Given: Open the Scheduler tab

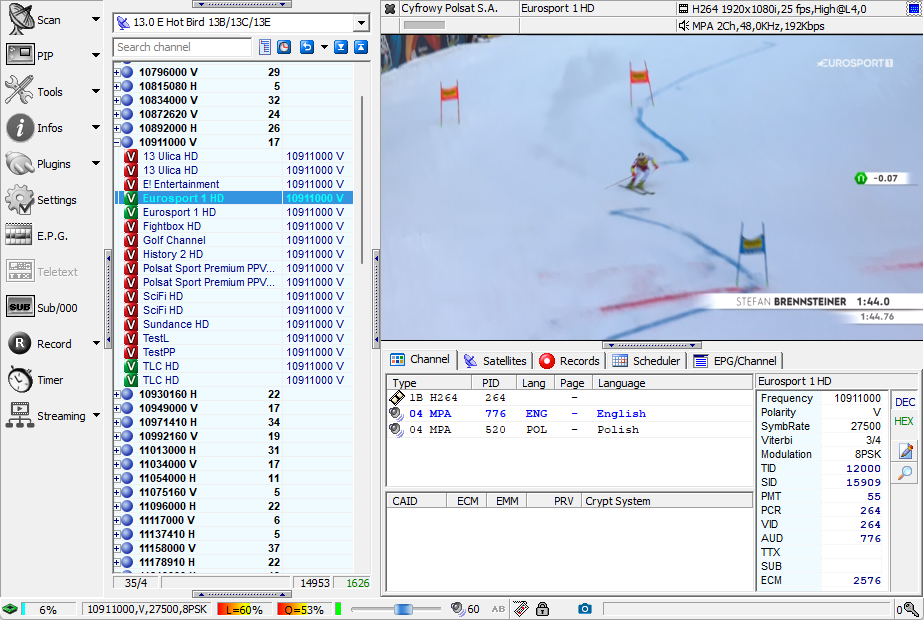Looking at the screenshot, I should pos(646,361).
